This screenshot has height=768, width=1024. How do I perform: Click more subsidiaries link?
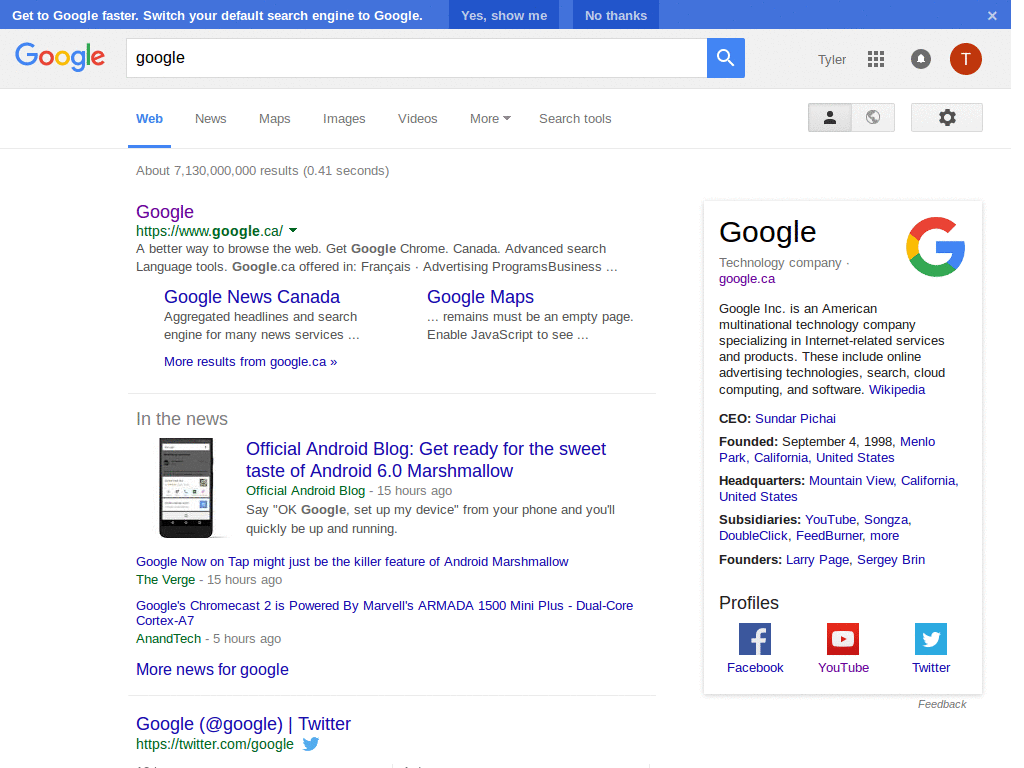[884, 536]
